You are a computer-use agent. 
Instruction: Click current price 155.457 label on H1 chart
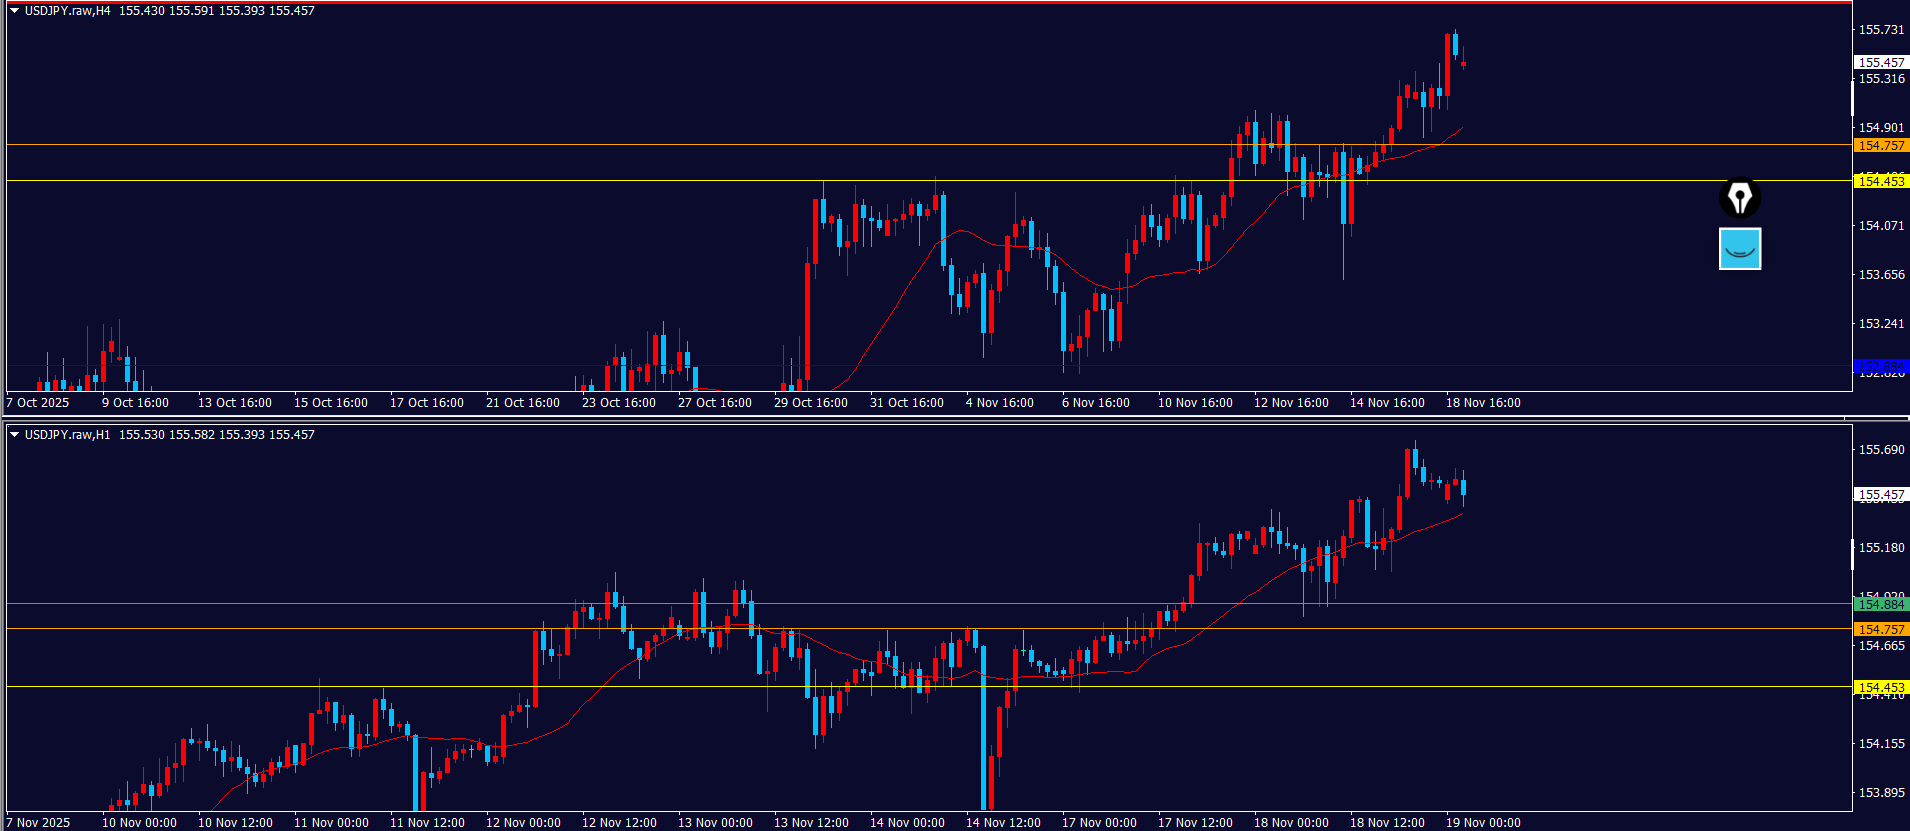point(1881,495)
